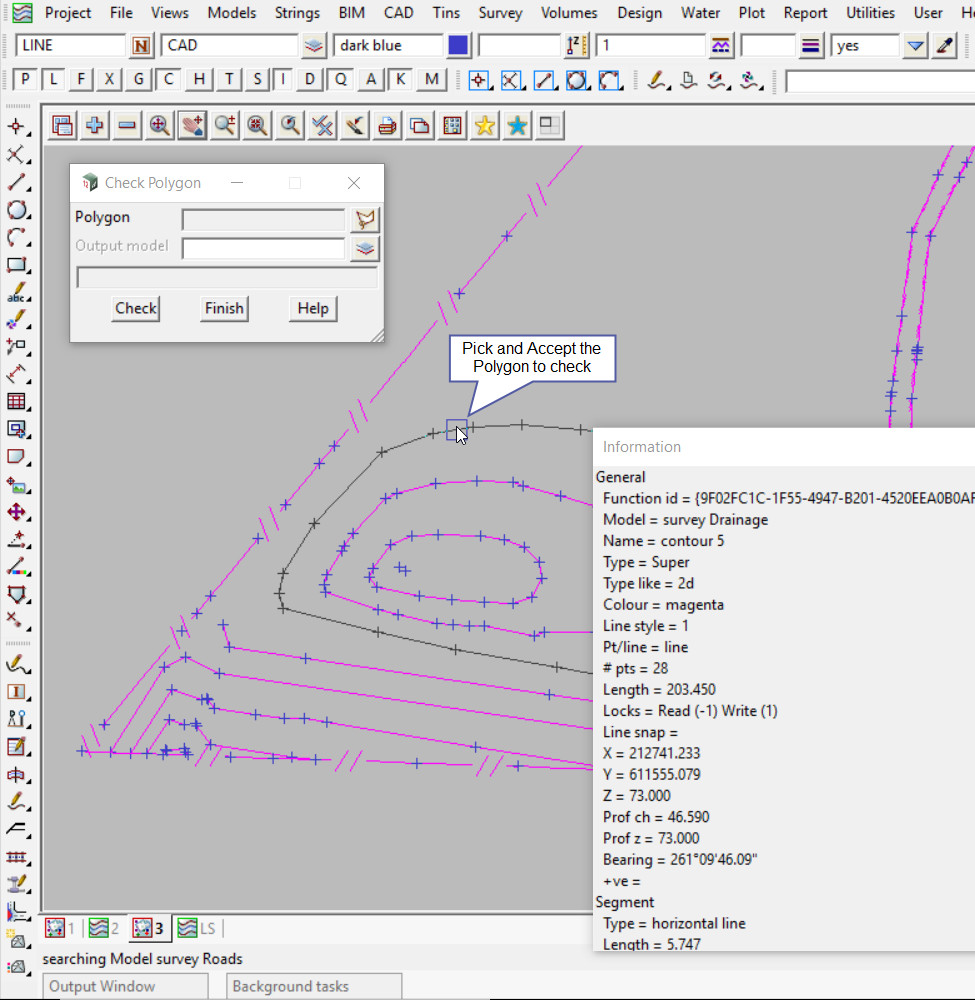
Task: Open the Strings menu
Action: 297,13
